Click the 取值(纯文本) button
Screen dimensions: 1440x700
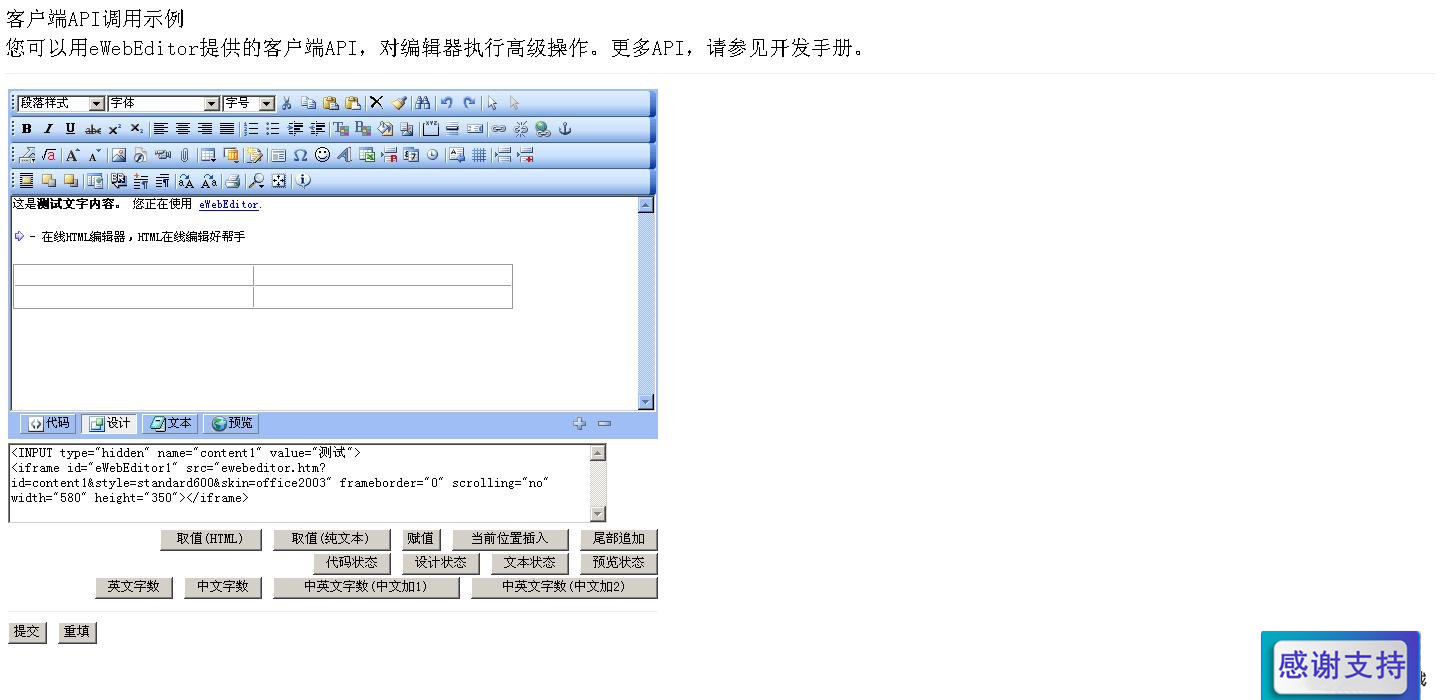(330, 539)
